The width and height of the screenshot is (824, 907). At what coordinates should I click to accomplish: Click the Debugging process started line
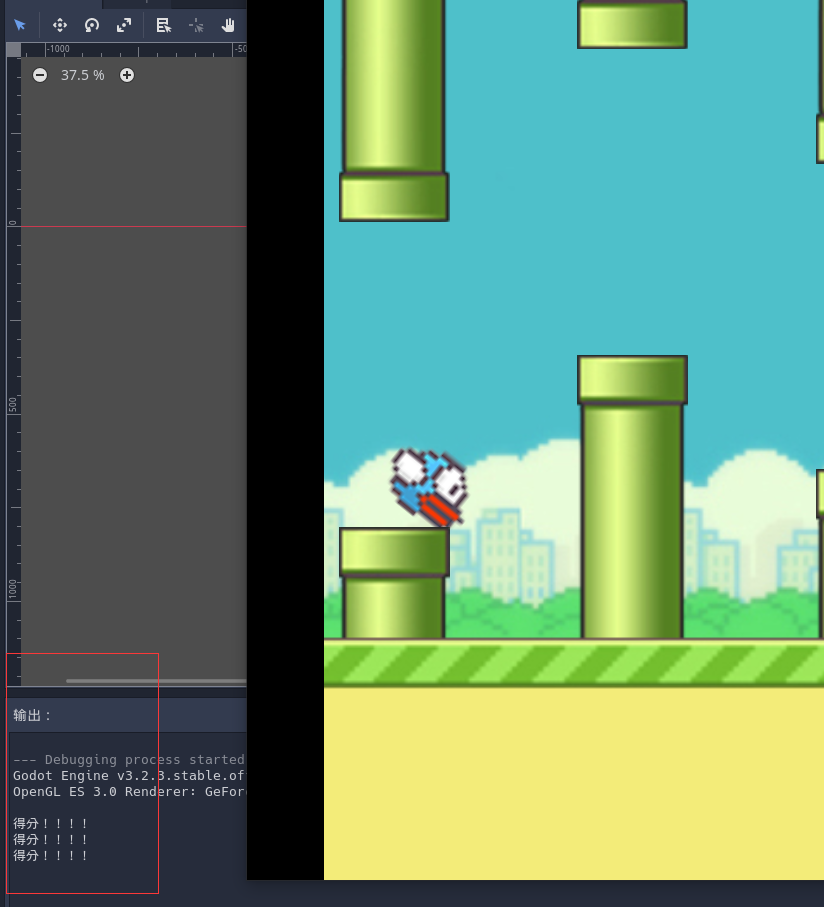[x=128, y=759]
